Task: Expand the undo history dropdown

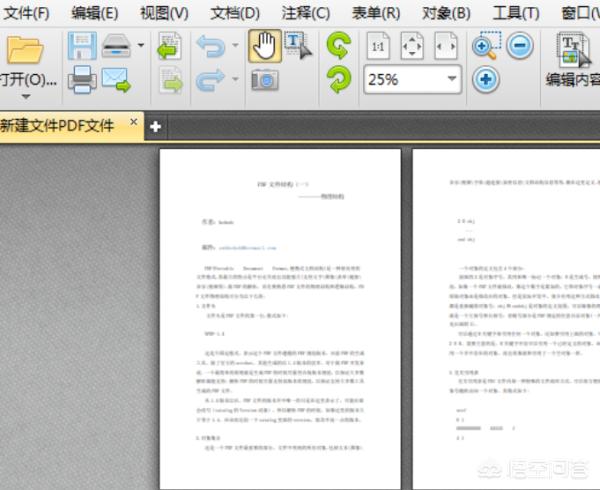Action: tap(235, 45)
